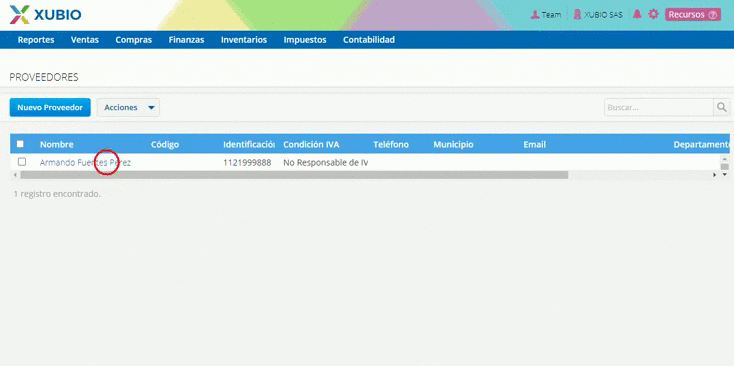734x366 pixels.
Task: Sort by the Municipio column
Action: [x=453, y=145]
